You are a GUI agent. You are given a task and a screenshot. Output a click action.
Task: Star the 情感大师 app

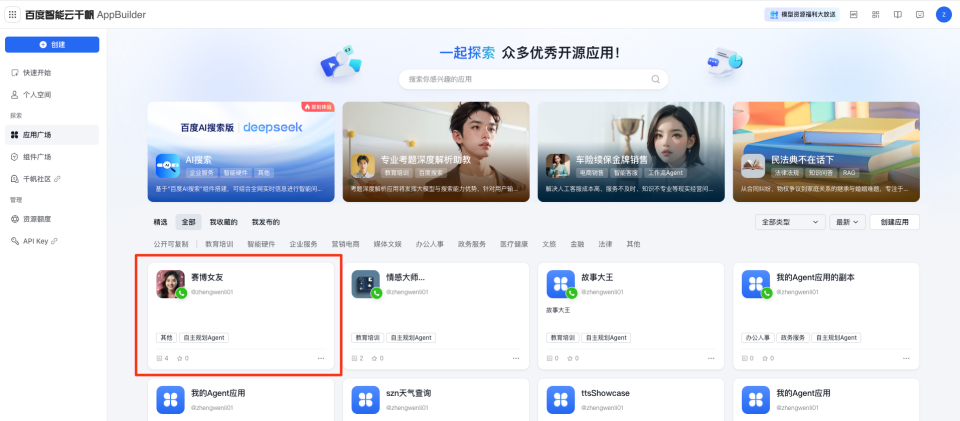click(x=375, y=359)
